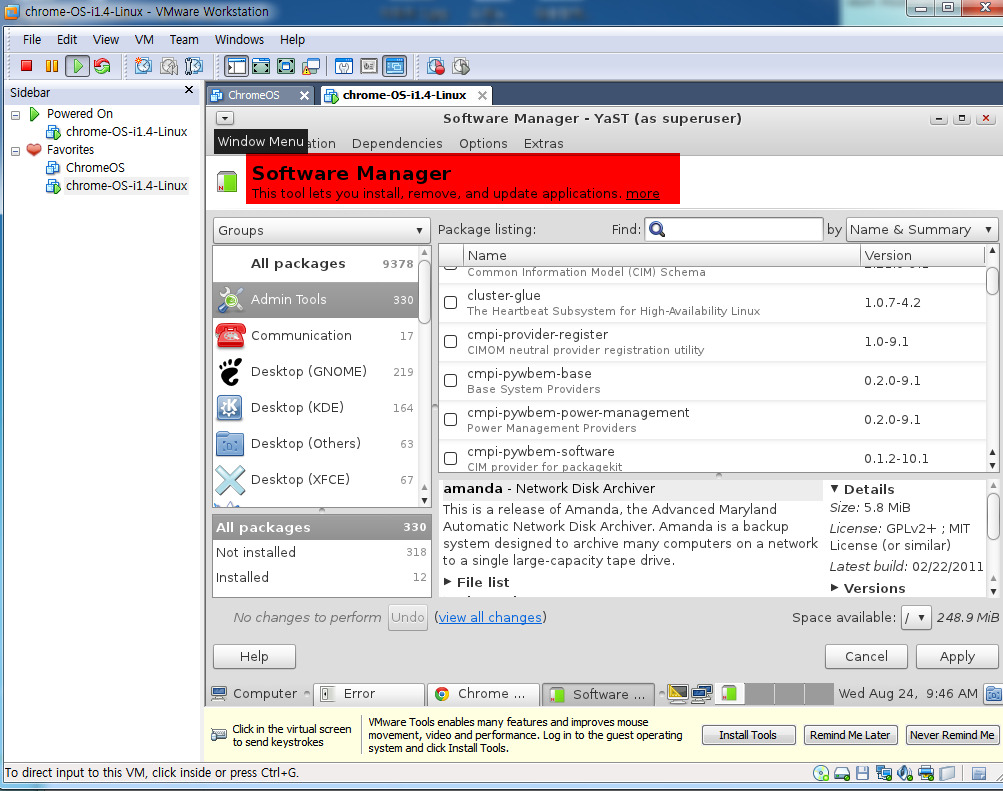Screen dimensions: 1003x791
Task: Click the package listing vertical scrollbar
Action: (x=992, y=370)
